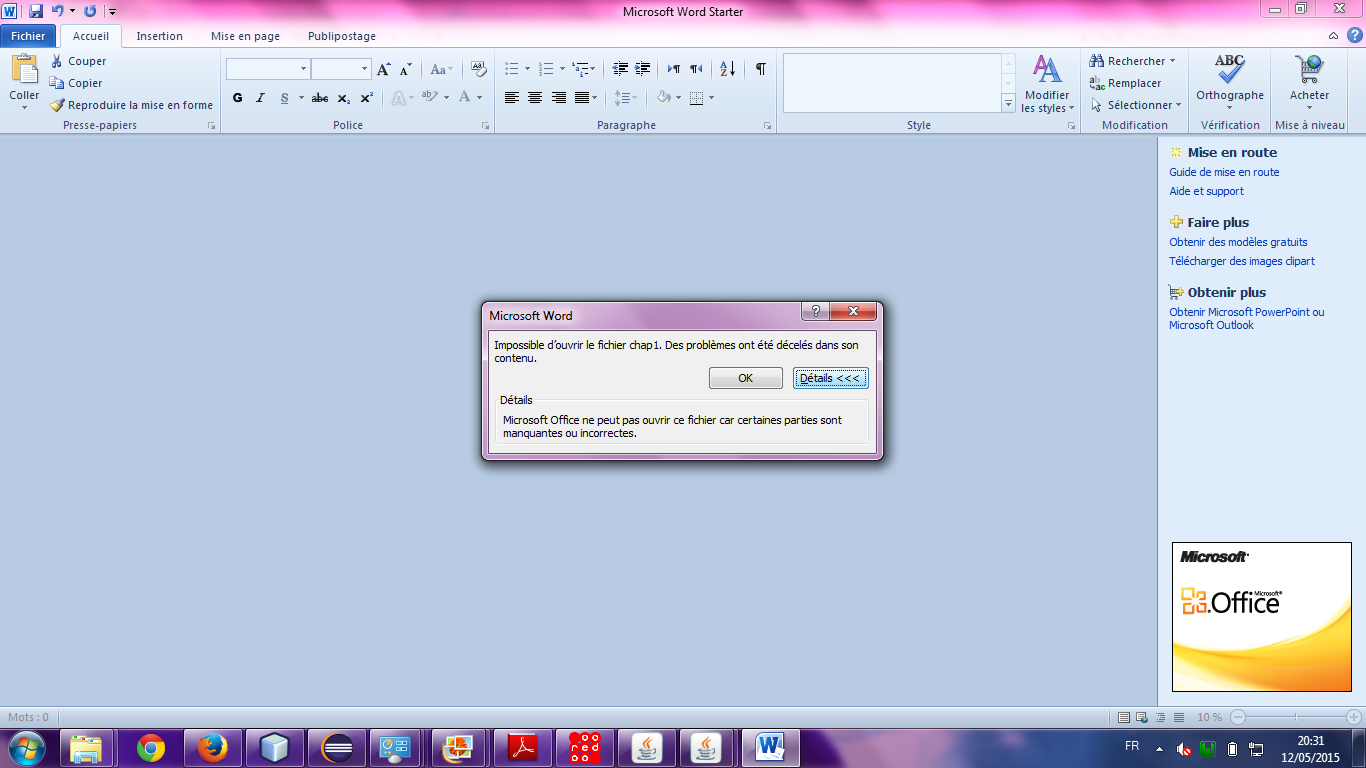Click the subscript X₂ icon
The height and width of the screenshot is (768, 1366).
(343, 98)
